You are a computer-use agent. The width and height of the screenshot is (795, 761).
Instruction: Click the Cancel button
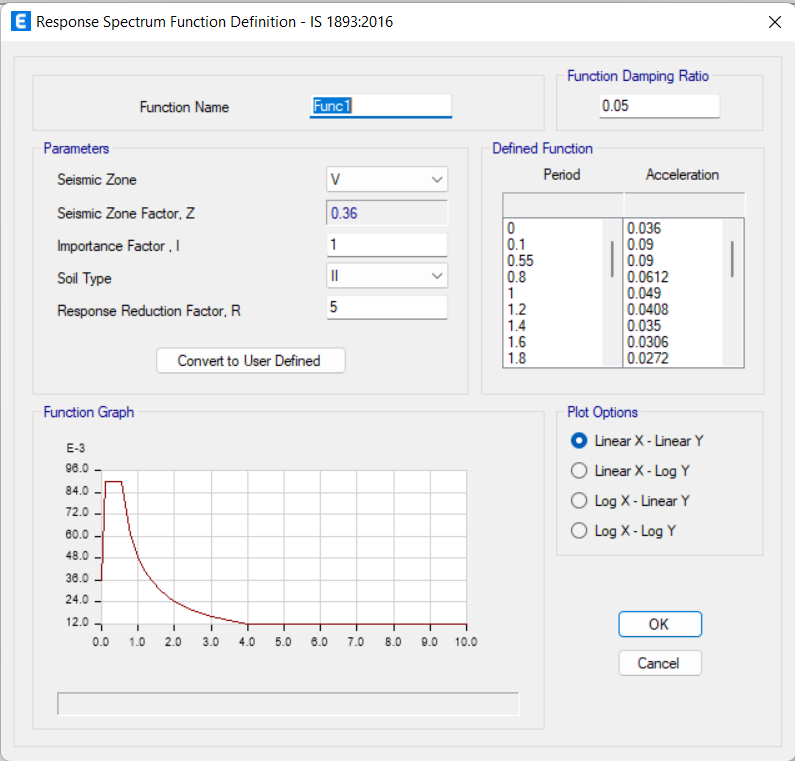pos(660,663)
